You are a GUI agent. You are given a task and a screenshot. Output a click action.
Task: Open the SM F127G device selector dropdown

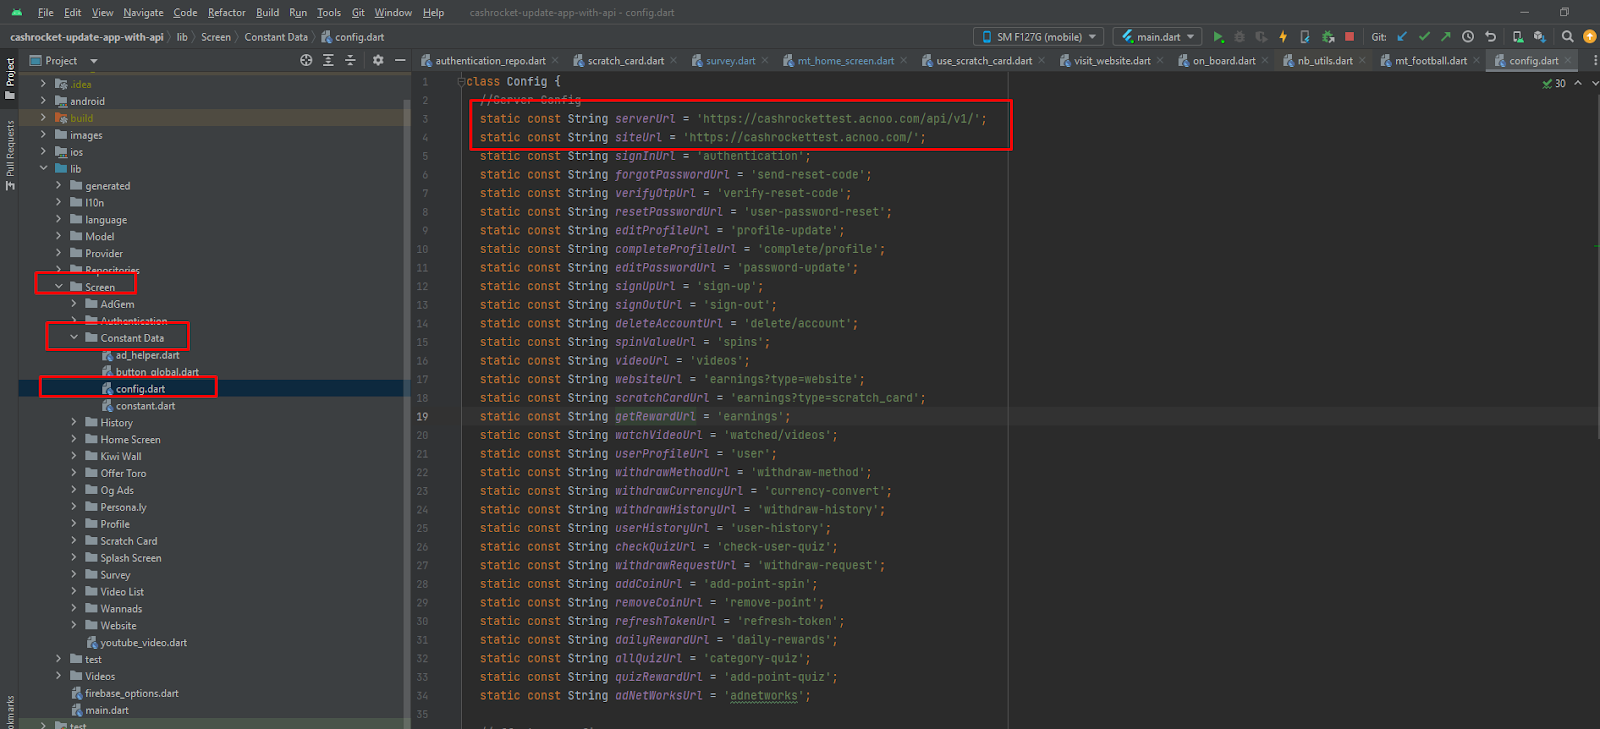(x=1038, y=37)
